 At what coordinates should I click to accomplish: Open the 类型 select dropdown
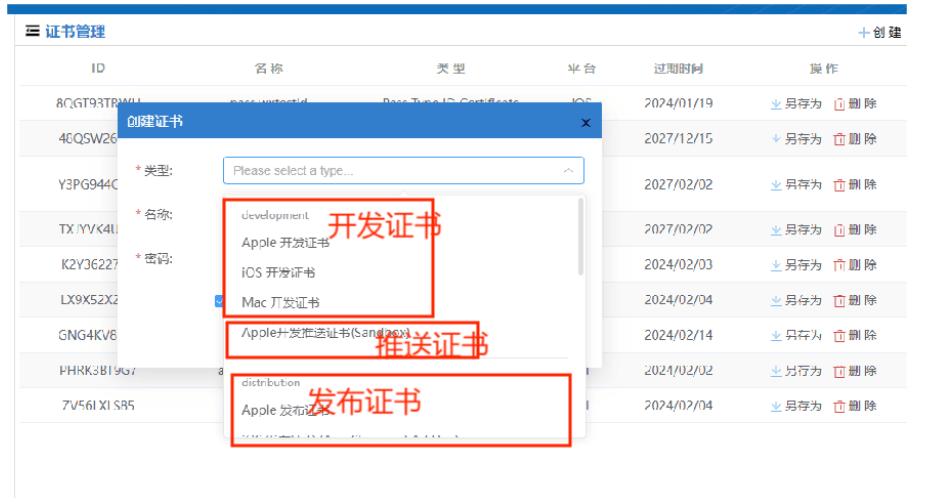tap(403, 170)
